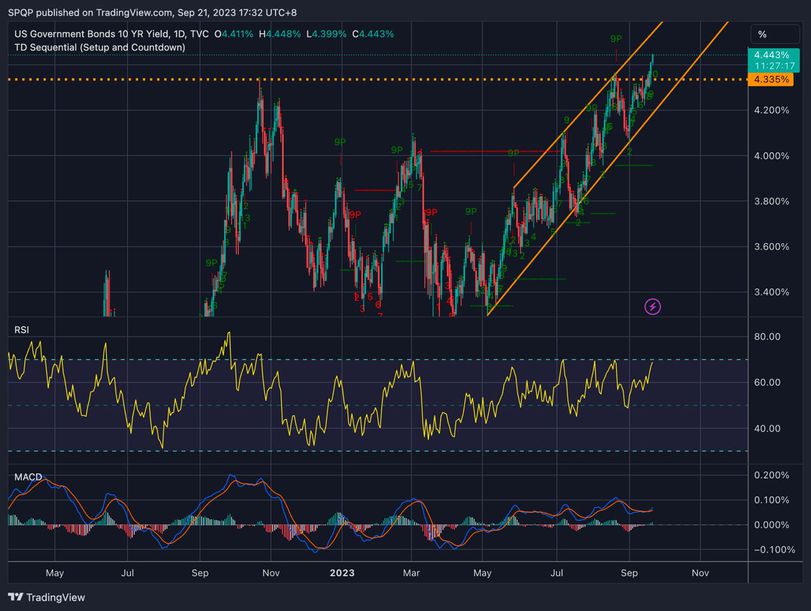Click the open value O4.411%
The width and height of the screenshot is (811, 611).
[234, 34]
